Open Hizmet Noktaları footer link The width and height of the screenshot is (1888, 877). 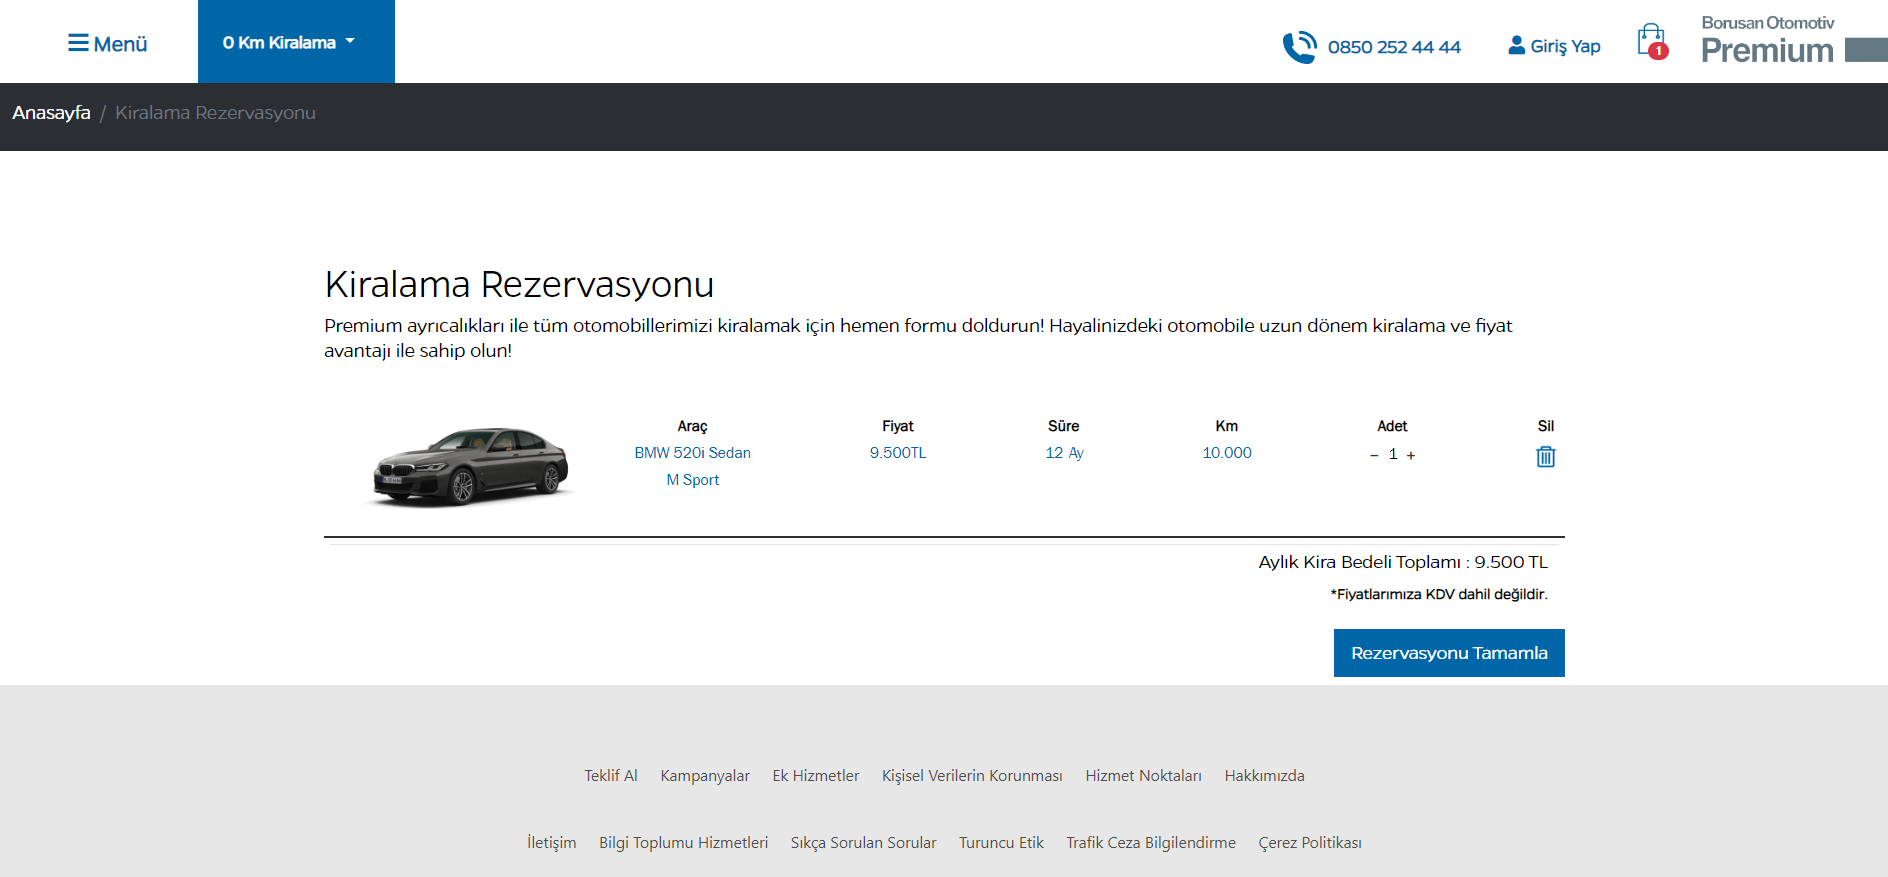[1144, 776]
